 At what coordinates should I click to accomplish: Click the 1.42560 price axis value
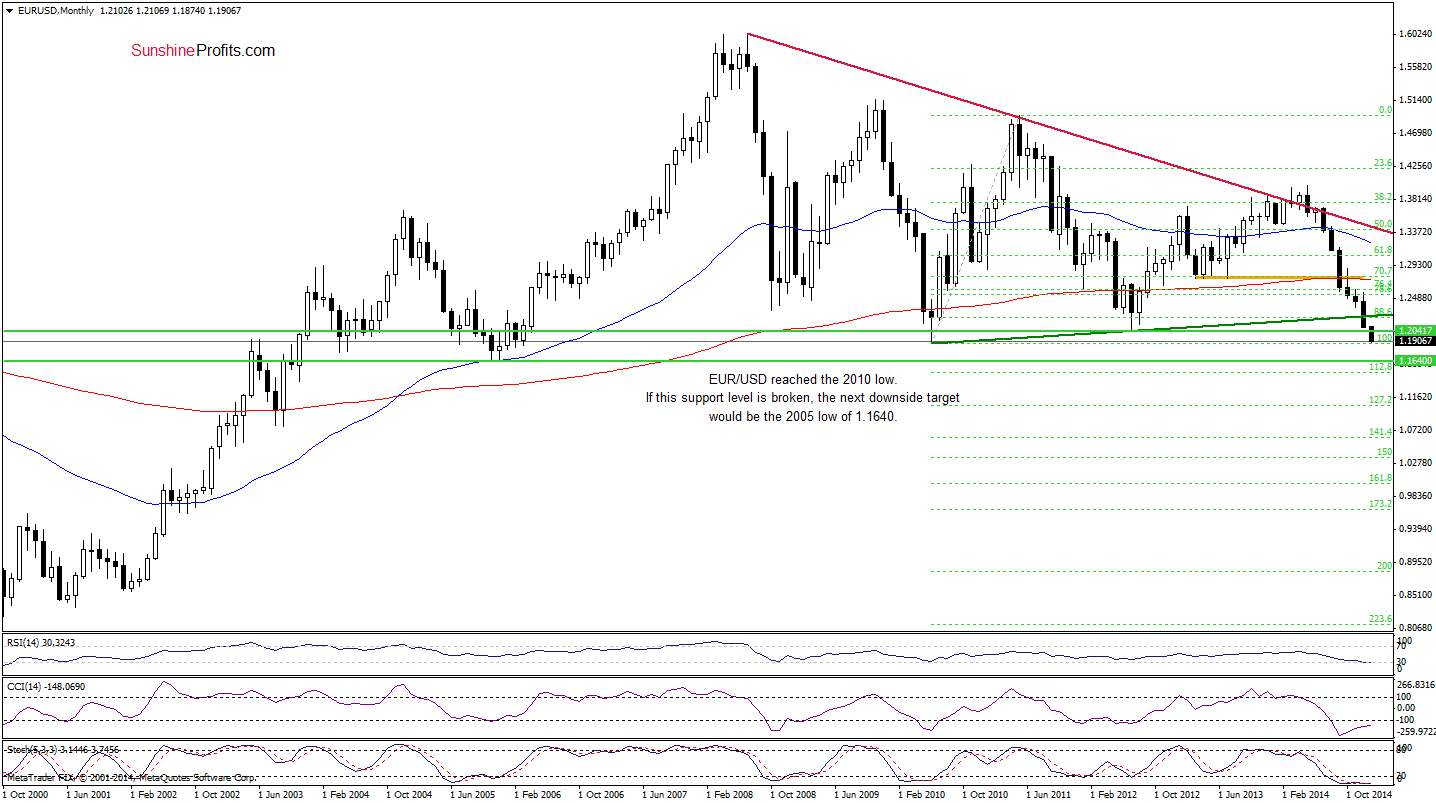click(1414, 165)
